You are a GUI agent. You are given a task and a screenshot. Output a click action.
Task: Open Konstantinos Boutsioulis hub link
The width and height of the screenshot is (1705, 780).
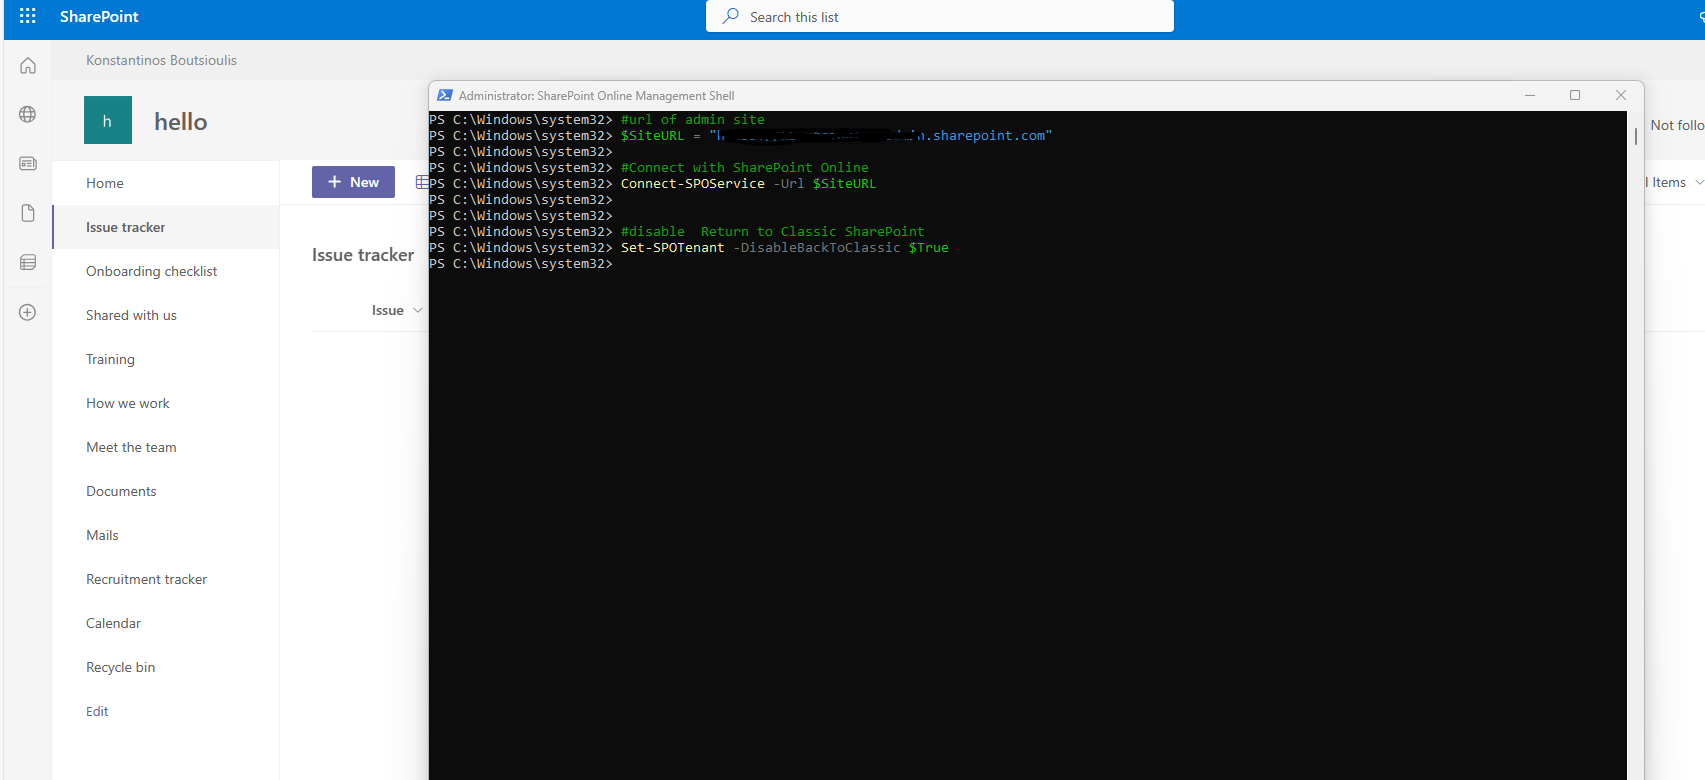[161, 60]
